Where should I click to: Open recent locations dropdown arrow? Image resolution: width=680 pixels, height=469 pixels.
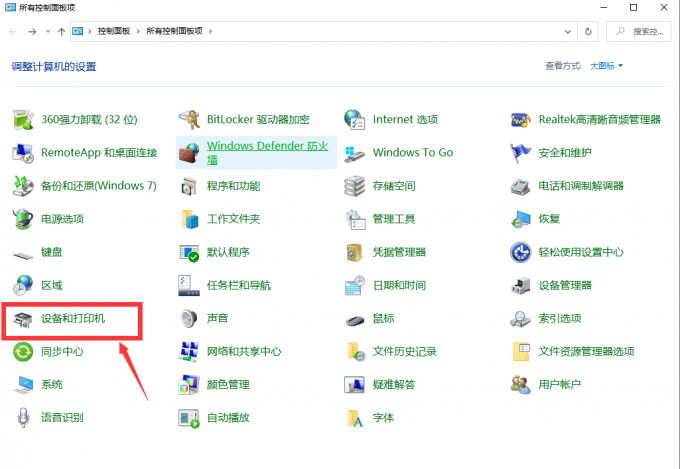click(x=48, y=31)
